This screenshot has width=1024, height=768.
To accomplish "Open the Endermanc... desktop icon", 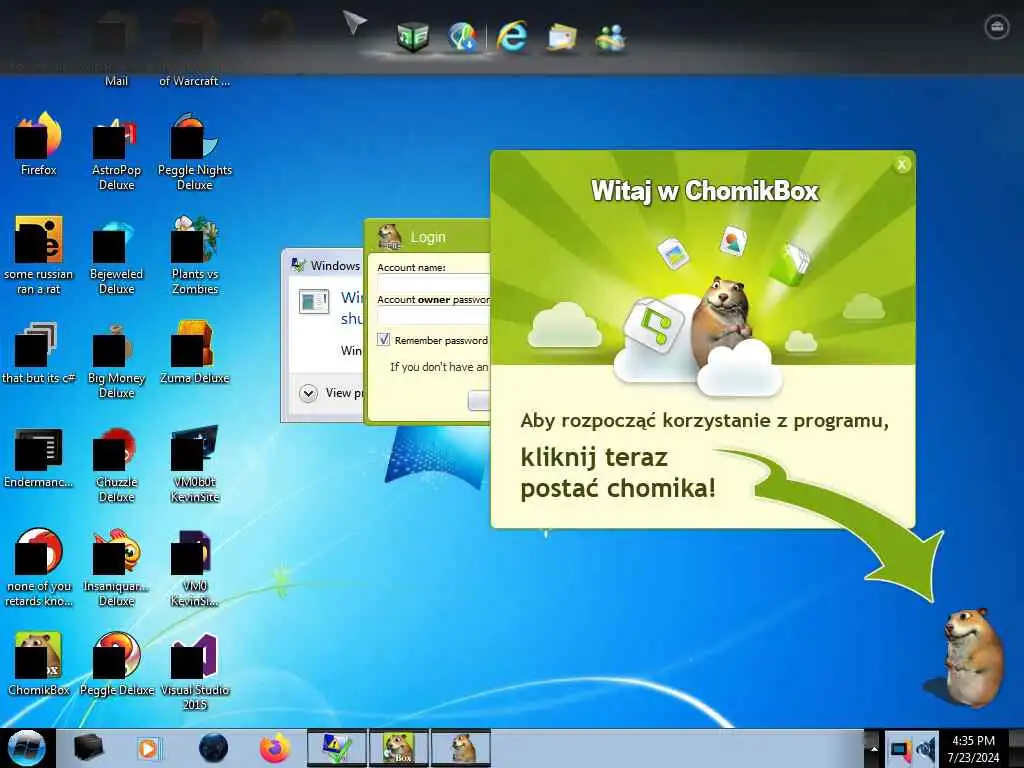I will (x=39, y=457).
